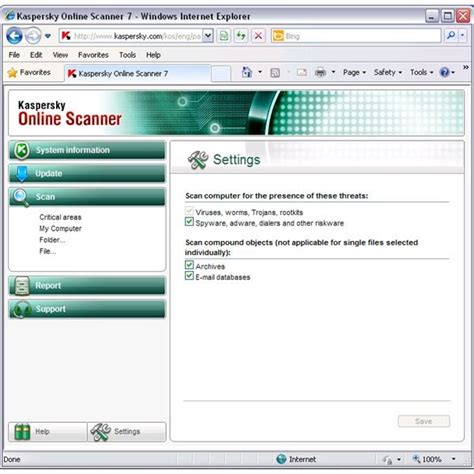Open the Edit menu
This screenshot has height=474, width=474.
pyautogui.click(x=36, y=55)
